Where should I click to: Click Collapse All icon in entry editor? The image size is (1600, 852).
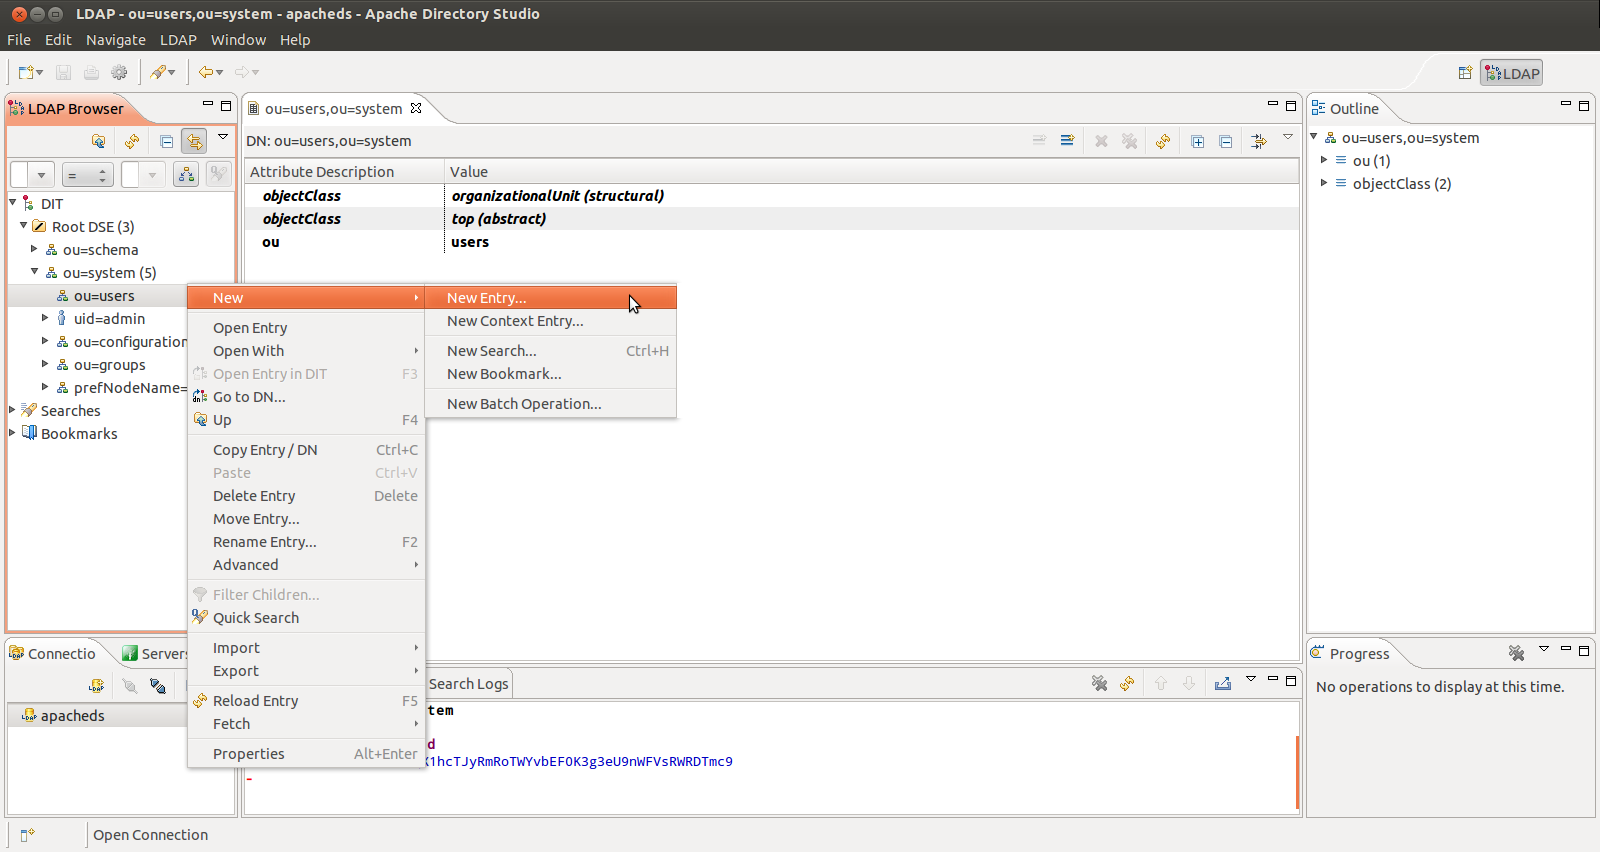[x=1226, y=141]
